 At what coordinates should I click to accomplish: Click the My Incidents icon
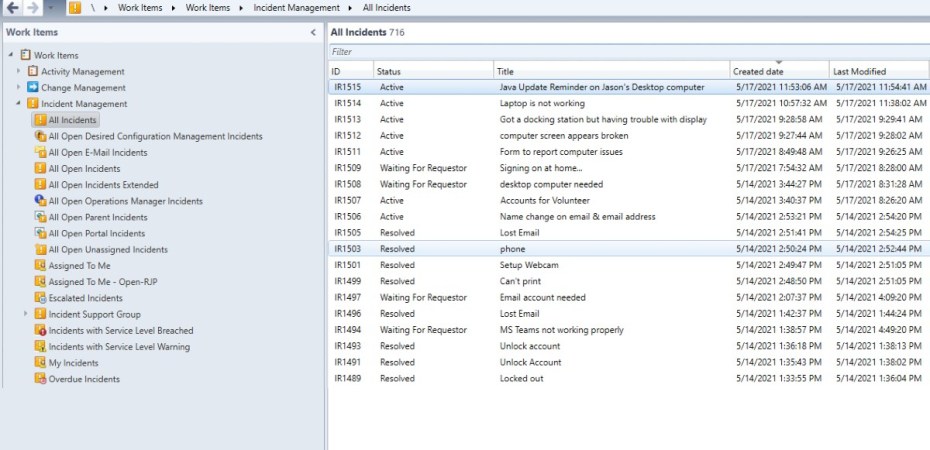pos(40,362)
